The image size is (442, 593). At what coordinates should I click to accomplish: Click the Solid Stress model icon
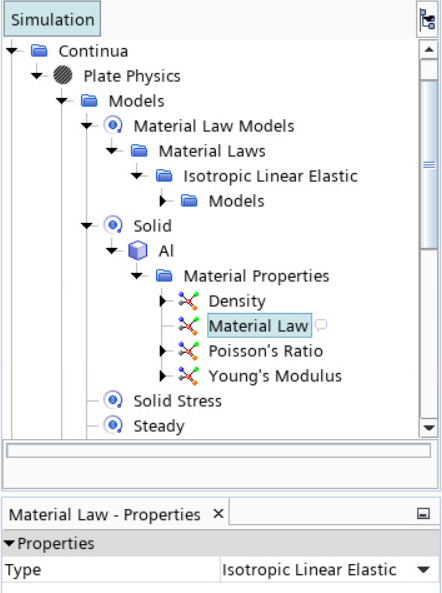coord(113,400)
